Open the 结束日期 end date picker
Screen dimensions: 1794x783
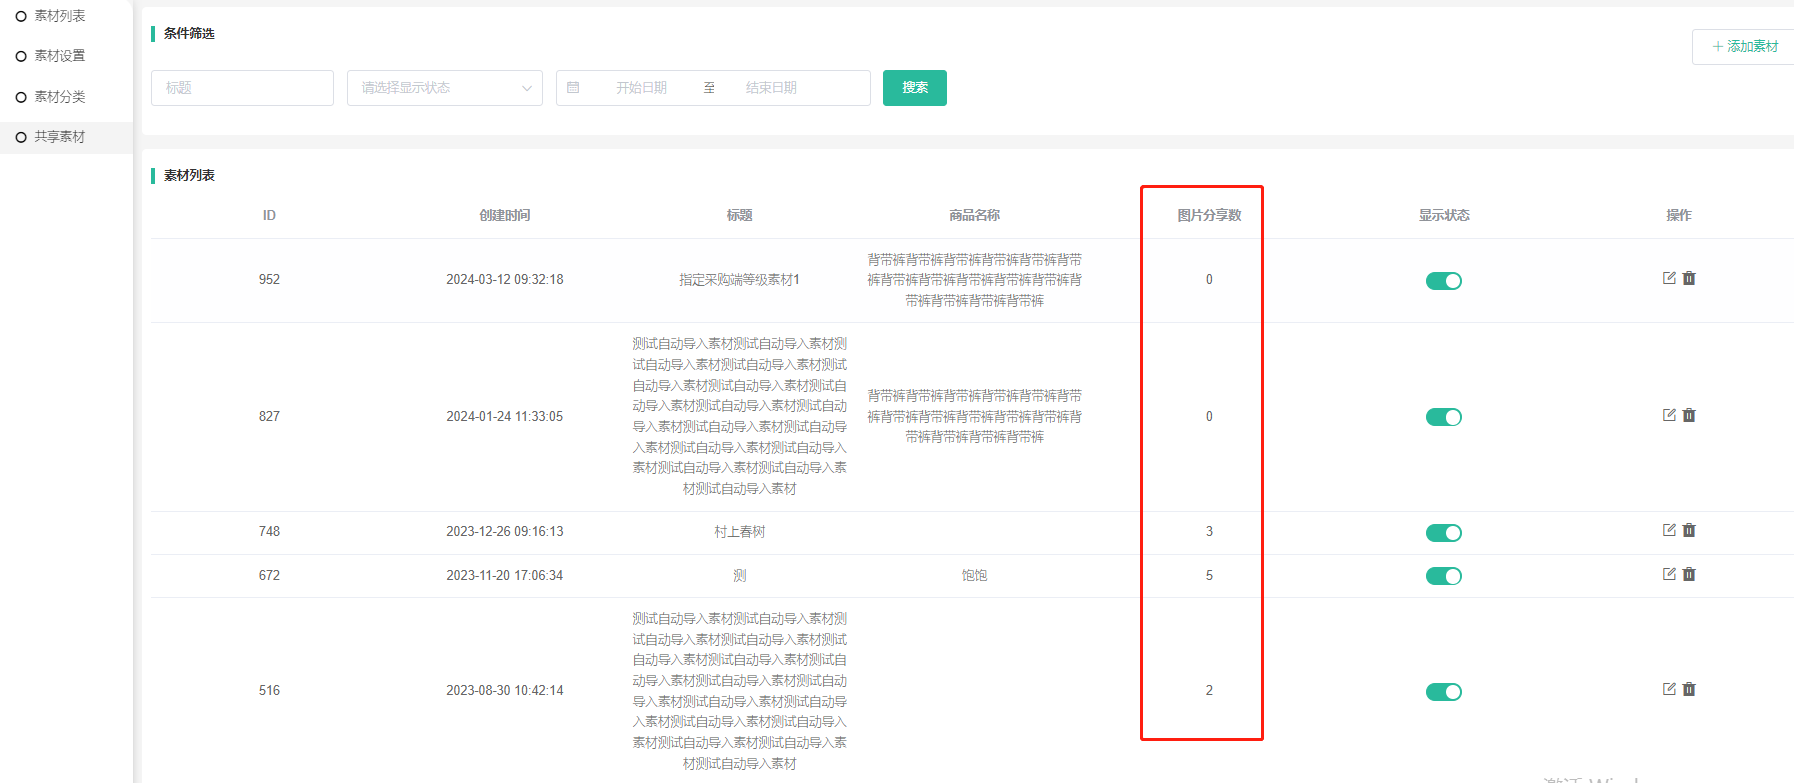(x=771, y=88)
